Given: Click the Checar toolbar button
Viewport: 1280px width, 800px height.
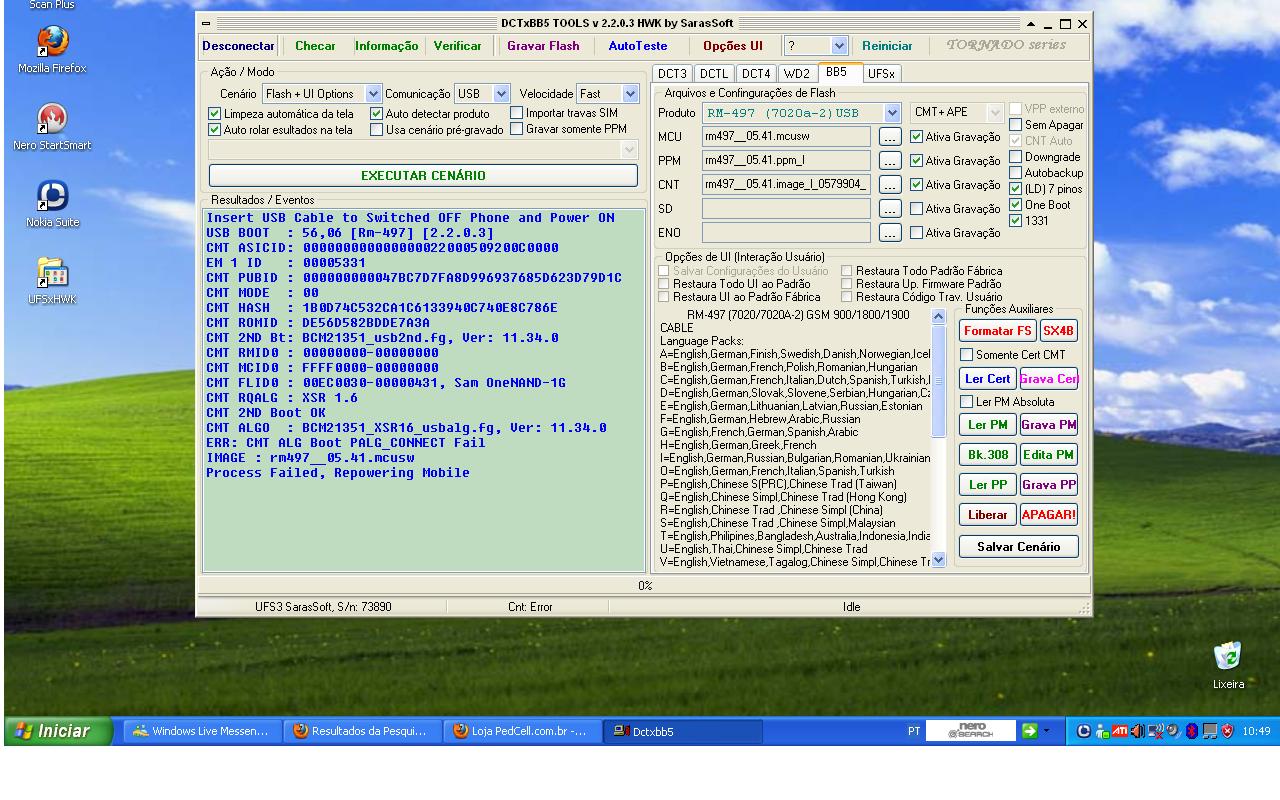Looking at the screenshot, I should [315, 46].
